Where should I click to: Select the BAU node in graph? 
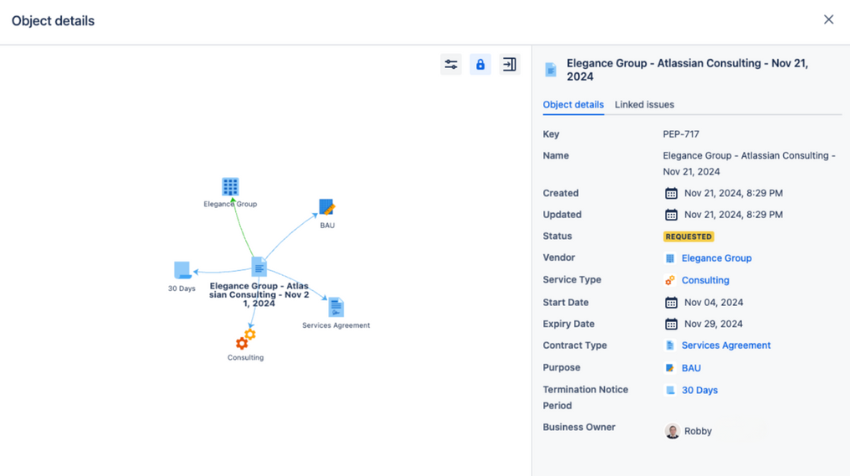click(x=327, y=207)
